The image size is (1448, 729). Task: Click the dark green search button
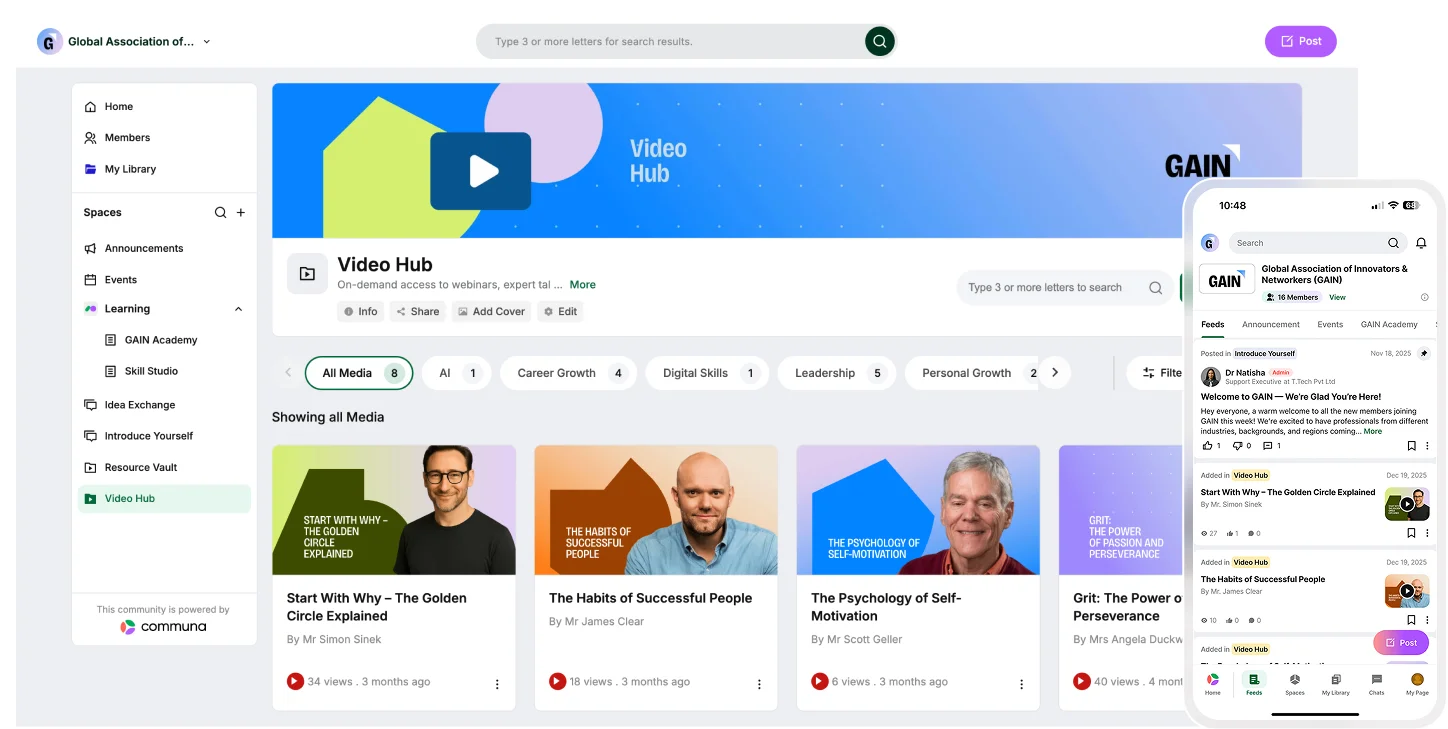click(879, 41)
